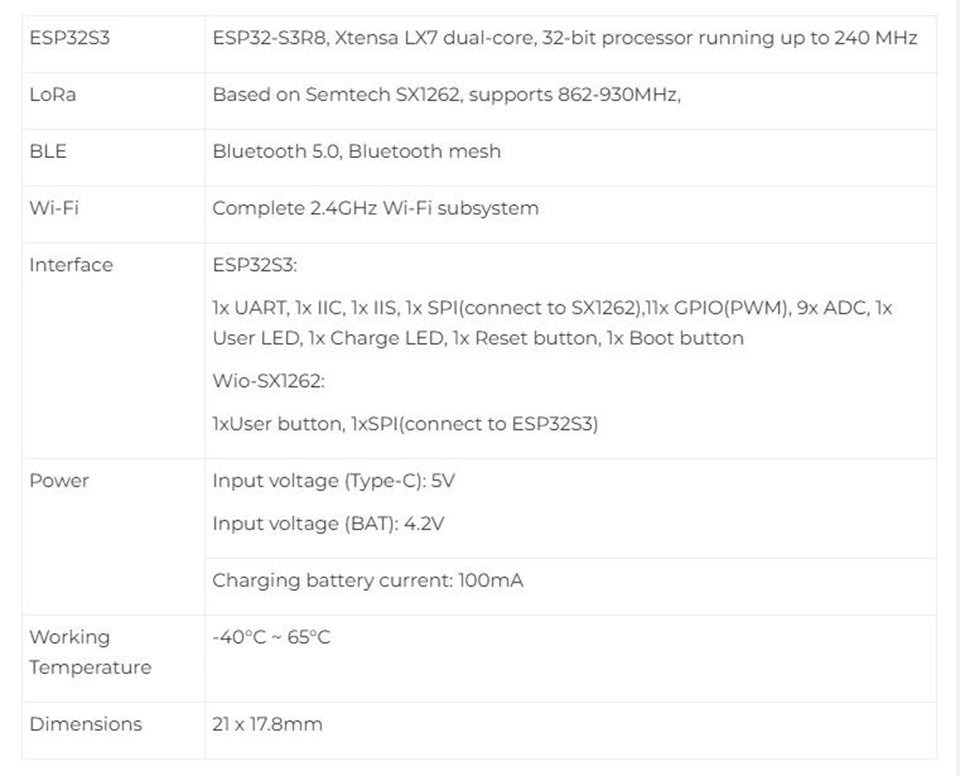Click the Charging battery current value
The width and height of the screenshot is (960, 776).
click(368, 581)
